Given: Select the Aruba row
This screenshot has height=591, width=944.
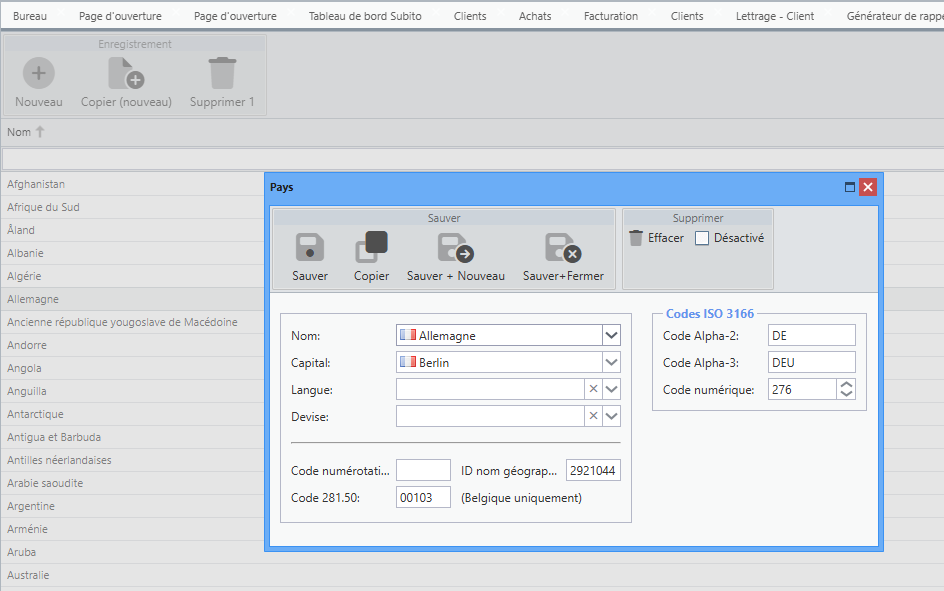Looking at the screenshot, I should [22, 552].
